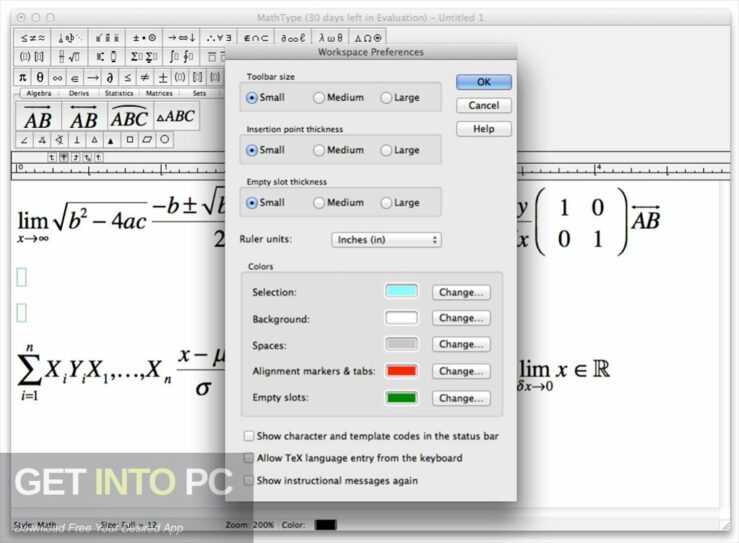Image resolution: width=739 pixels, height=543 pixels.
Task: Enable Show character and template codes checkbox
Action: [249, 436]
